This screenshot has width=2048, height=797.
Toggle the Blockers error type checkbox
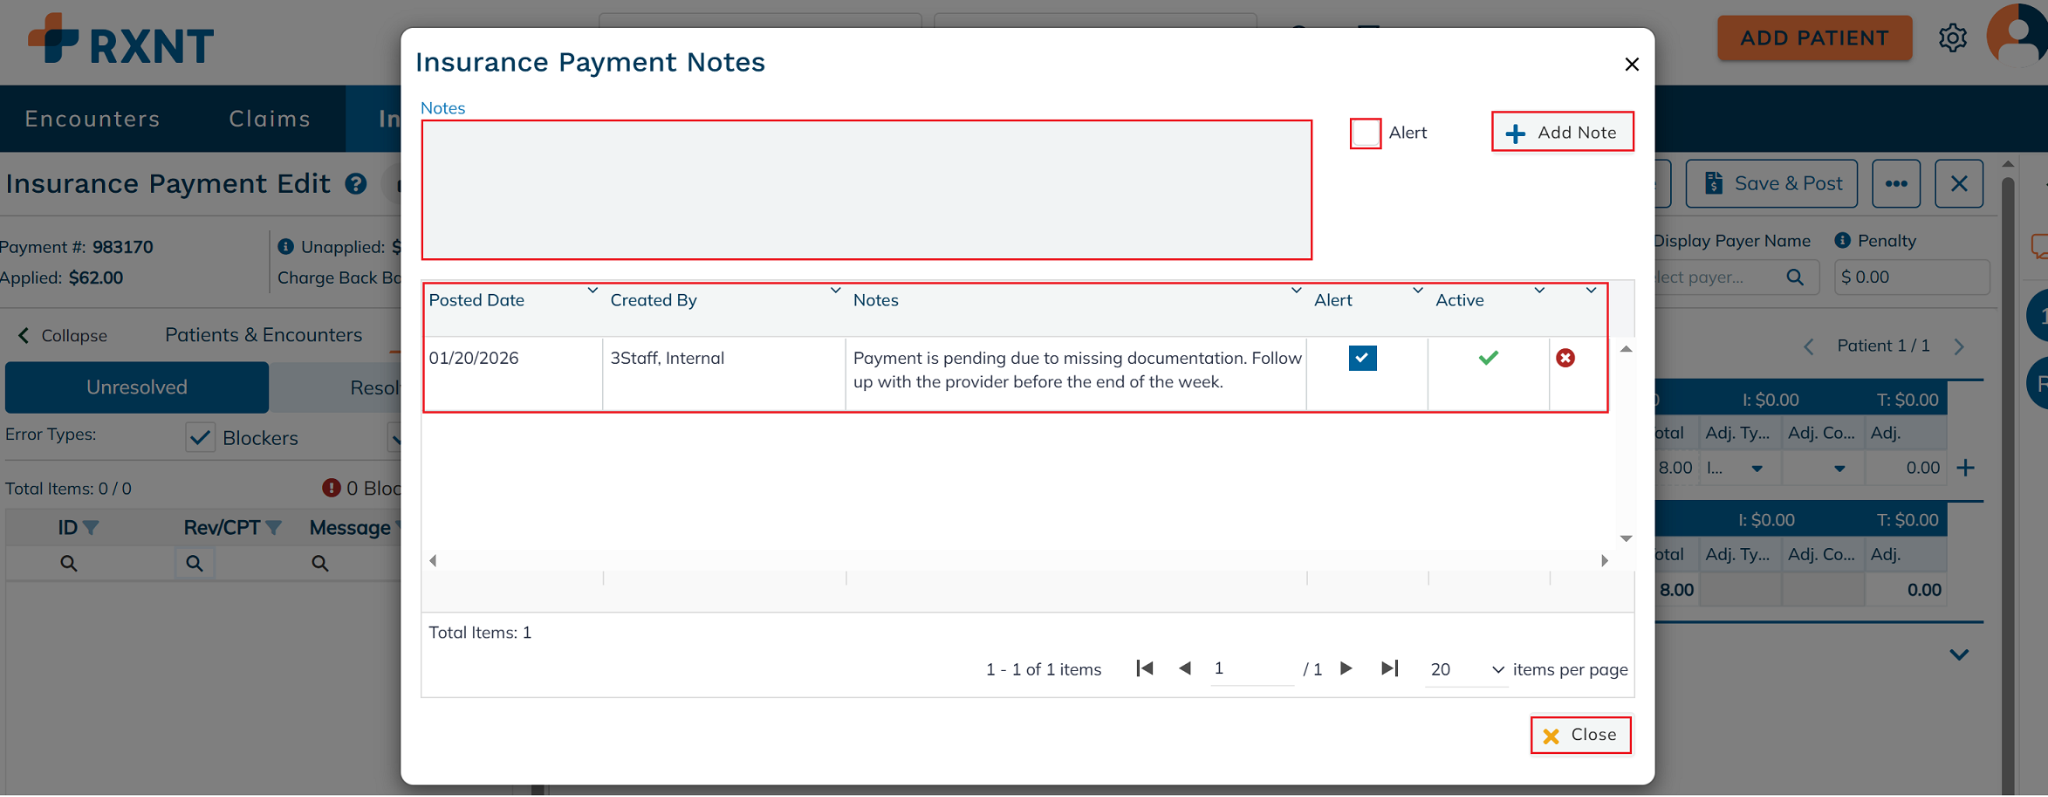(201, 437)
